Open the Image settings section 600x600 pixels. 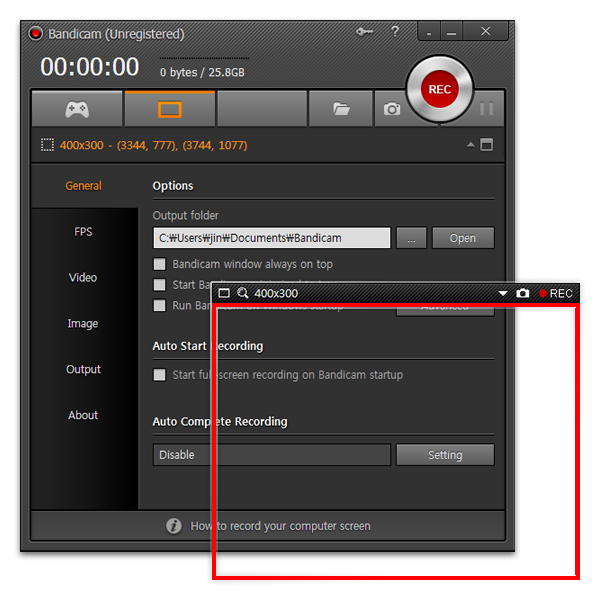[83, 323]
